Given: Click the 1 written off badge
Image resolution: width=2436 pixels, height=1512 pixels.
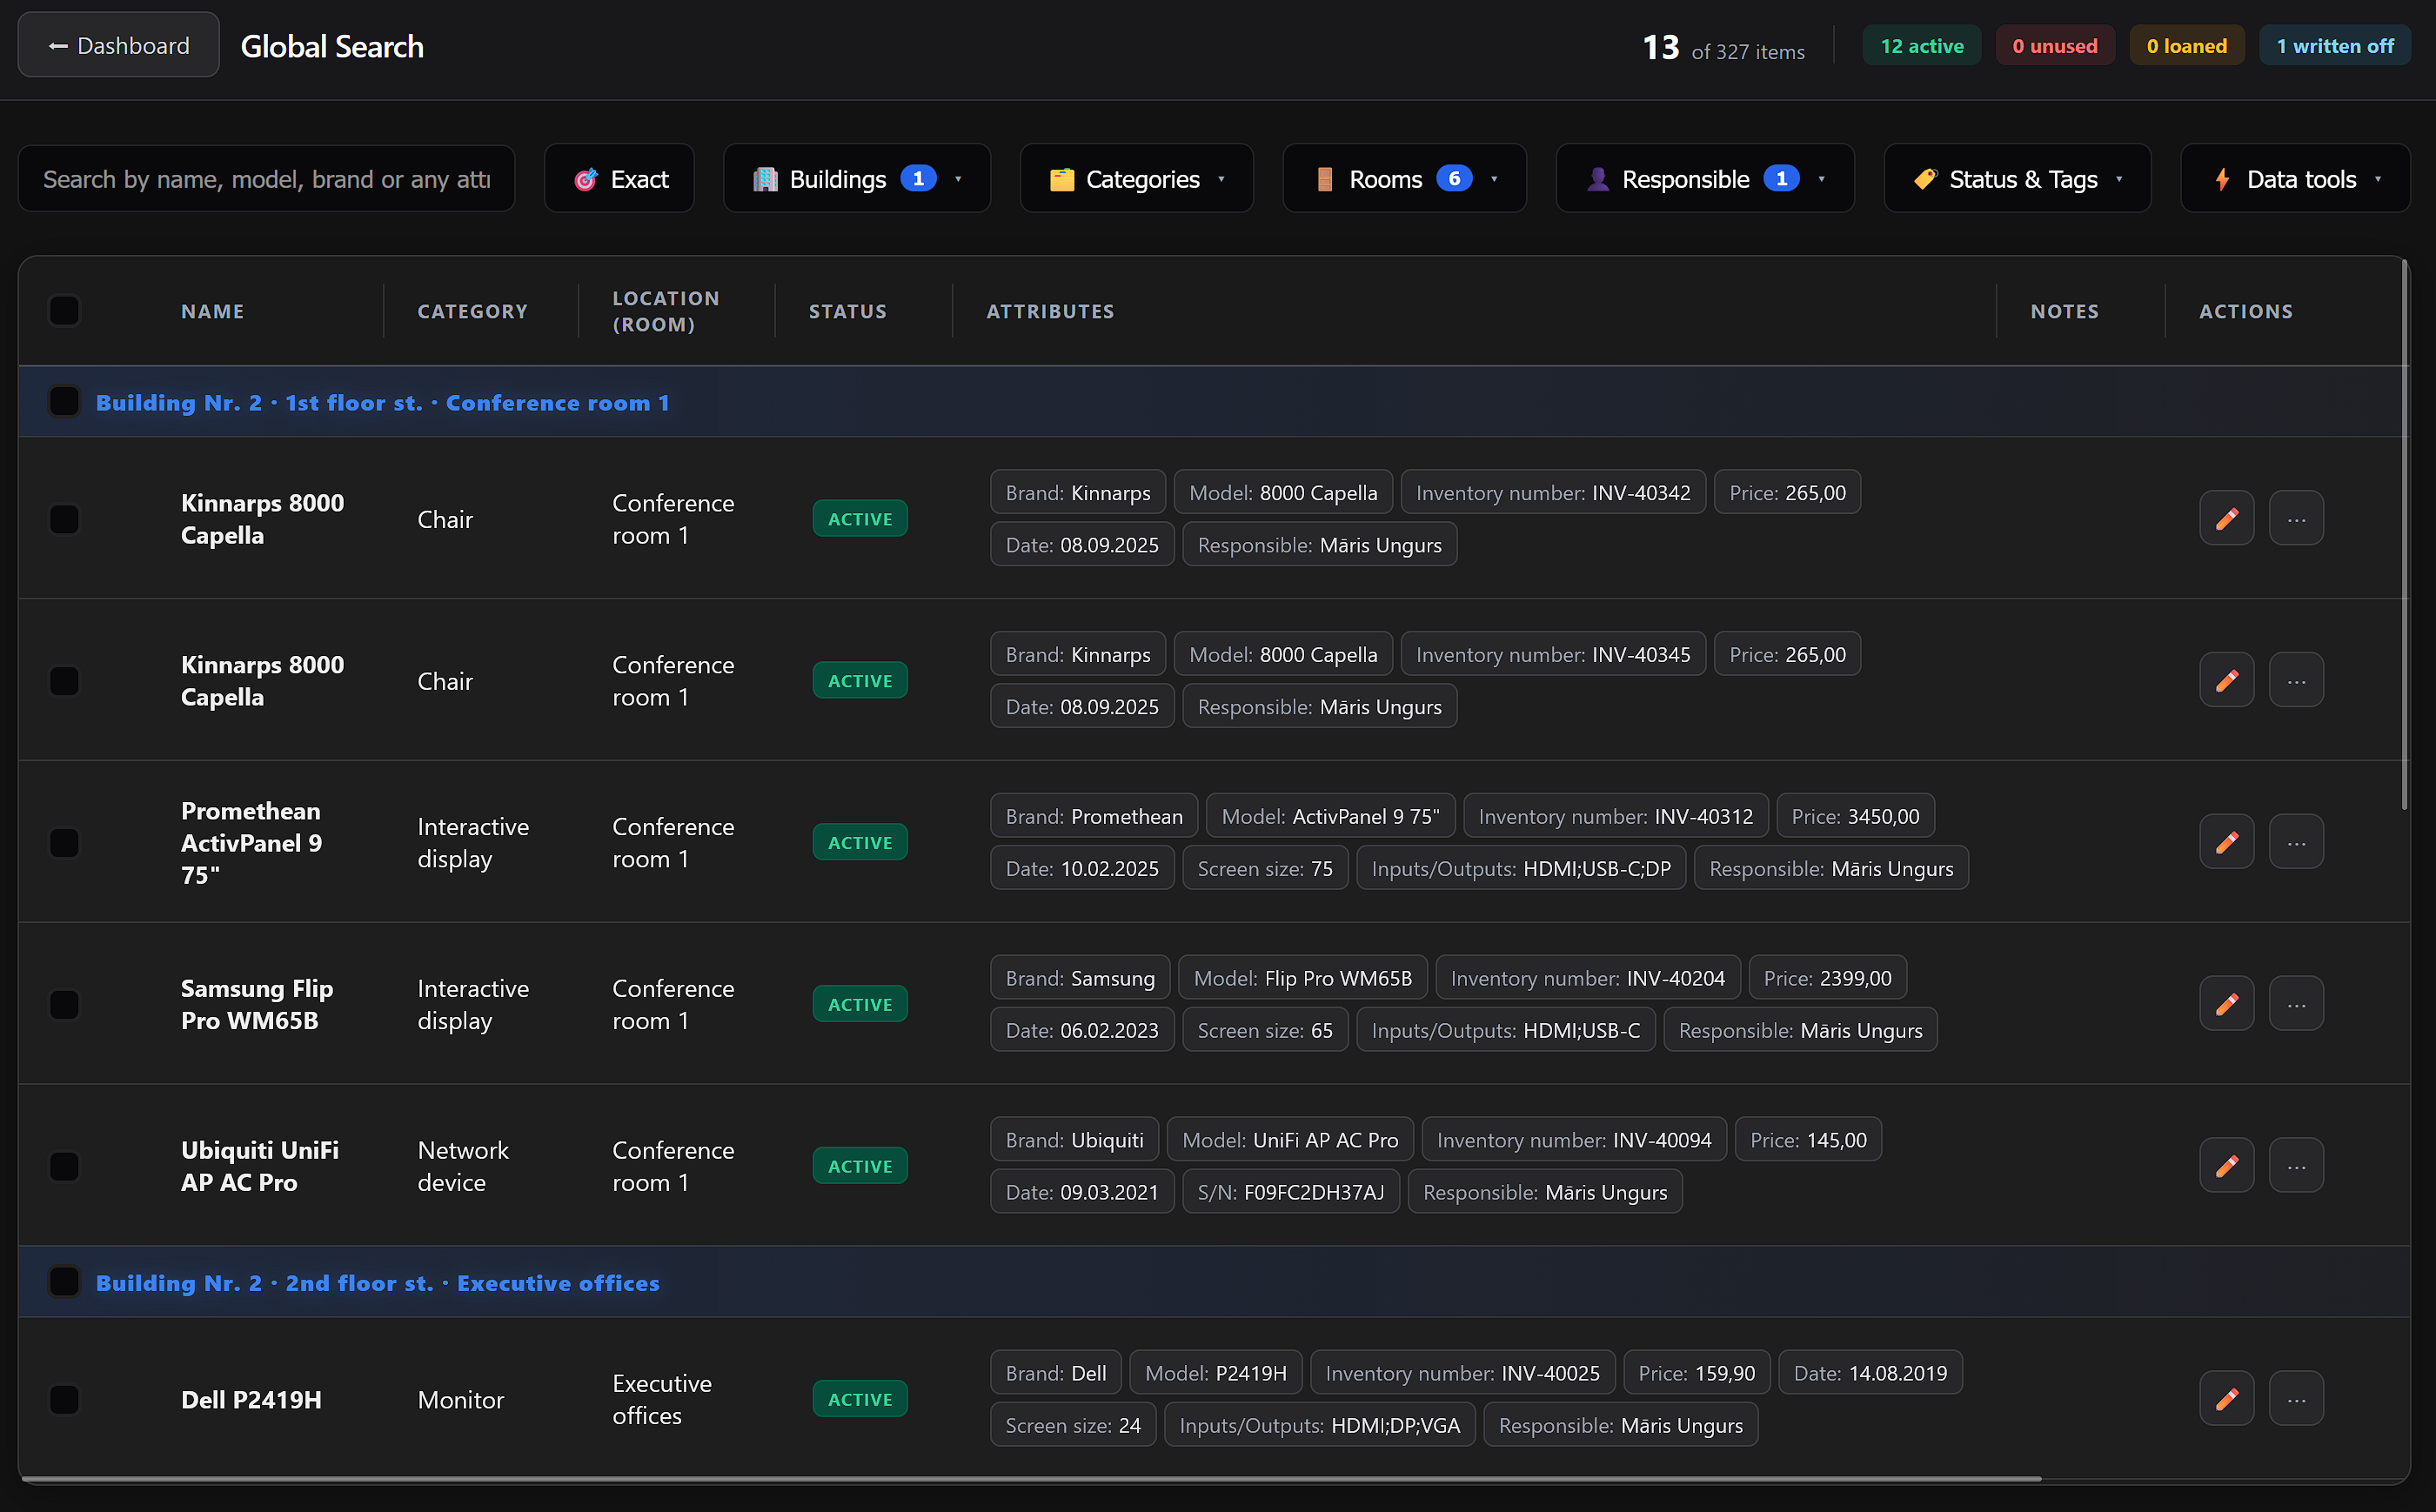Looking at the screenshot, I should tap(2334, 46).
